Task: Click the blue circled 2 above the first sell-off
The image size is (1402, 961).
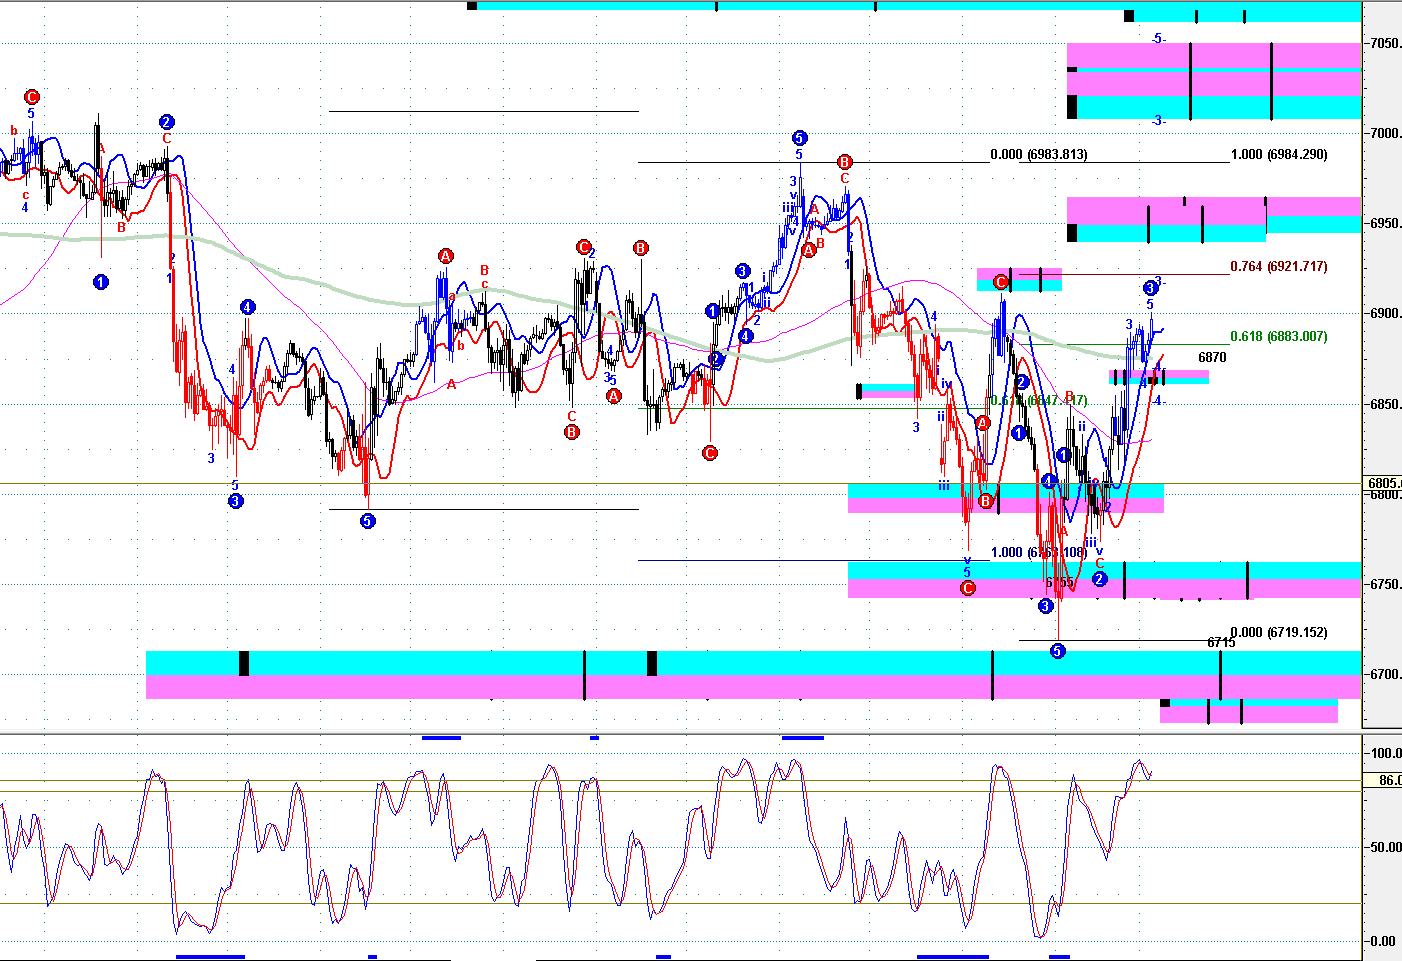Action: click(x=167, y=122)
